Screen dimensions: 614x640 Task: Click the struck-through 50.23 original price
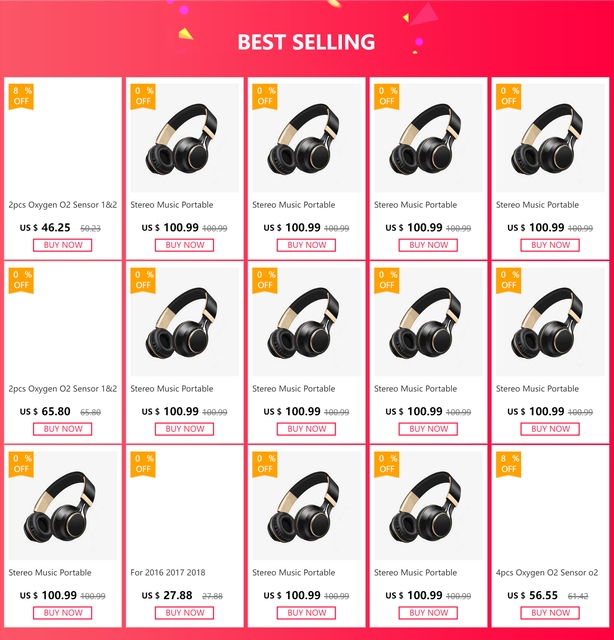click(90, 228)
